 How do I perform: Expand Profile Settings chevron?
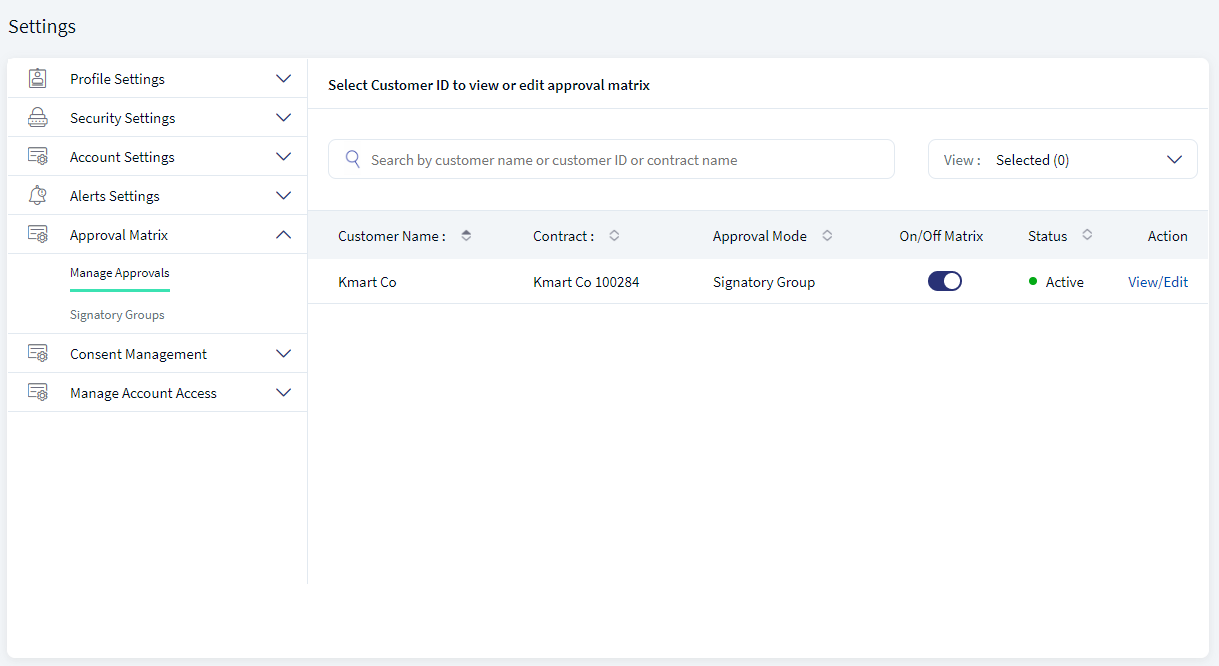point(283,78)
